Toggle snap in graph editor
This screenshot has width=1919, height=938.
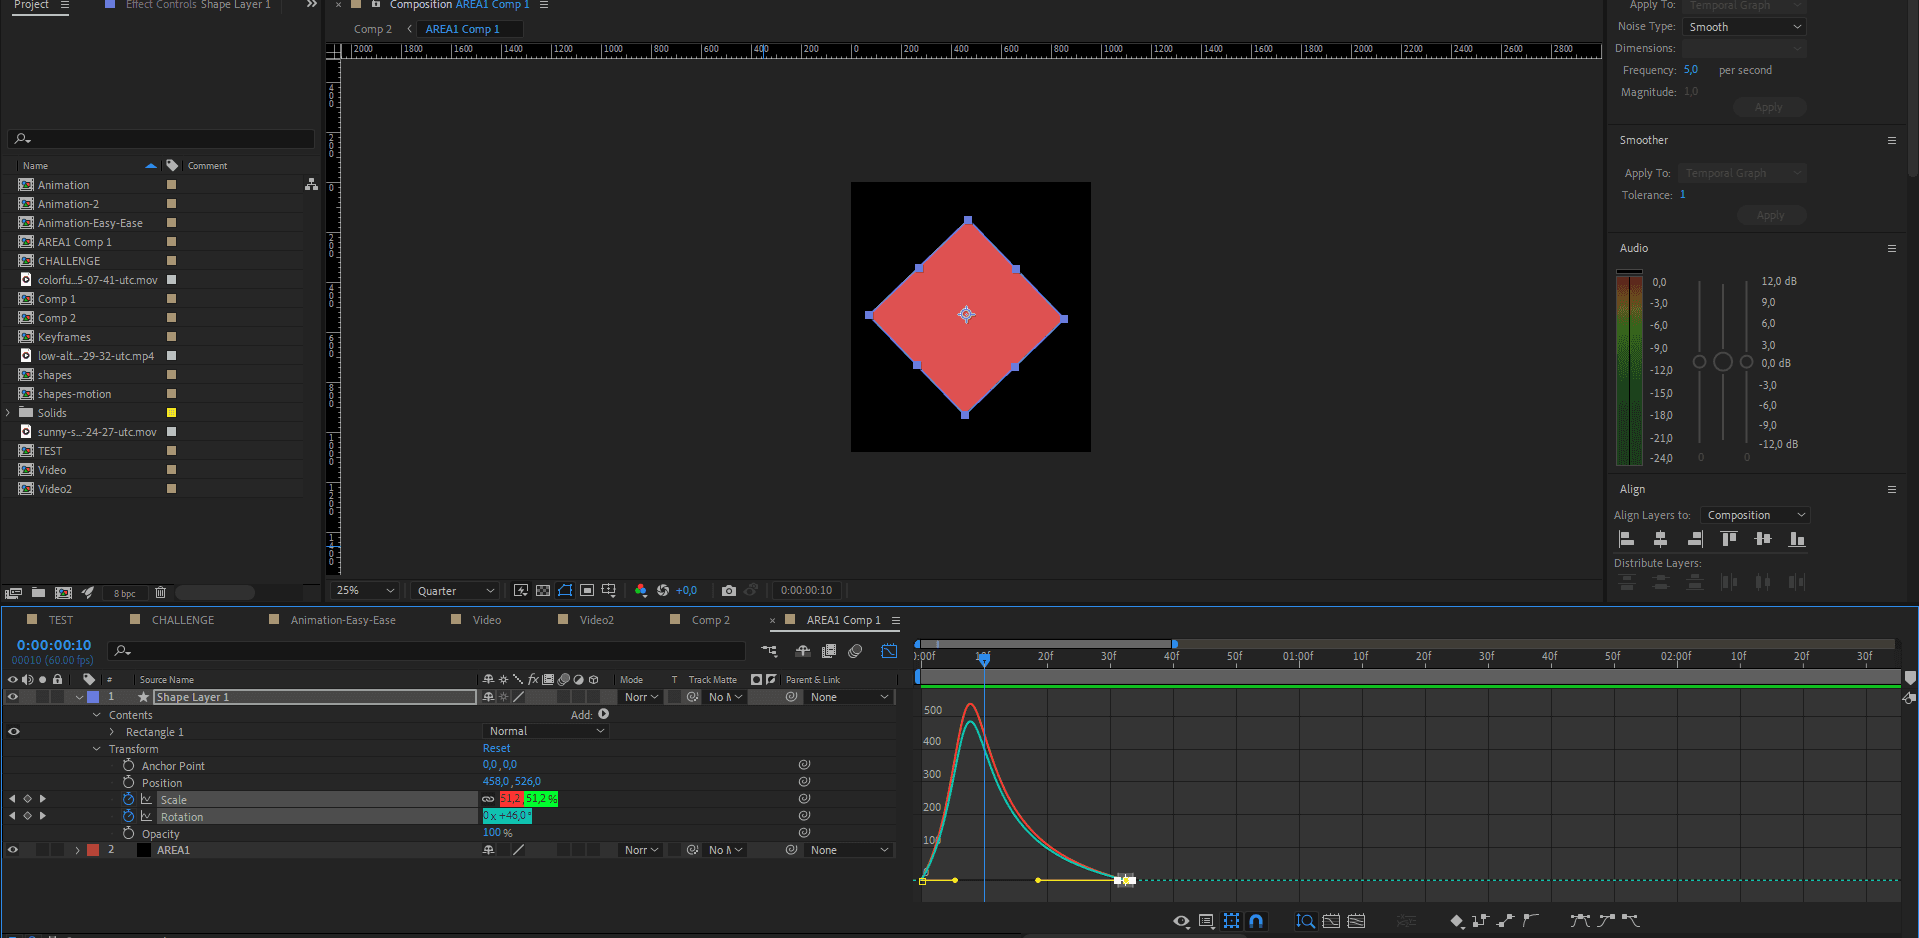coord(1257,921)
